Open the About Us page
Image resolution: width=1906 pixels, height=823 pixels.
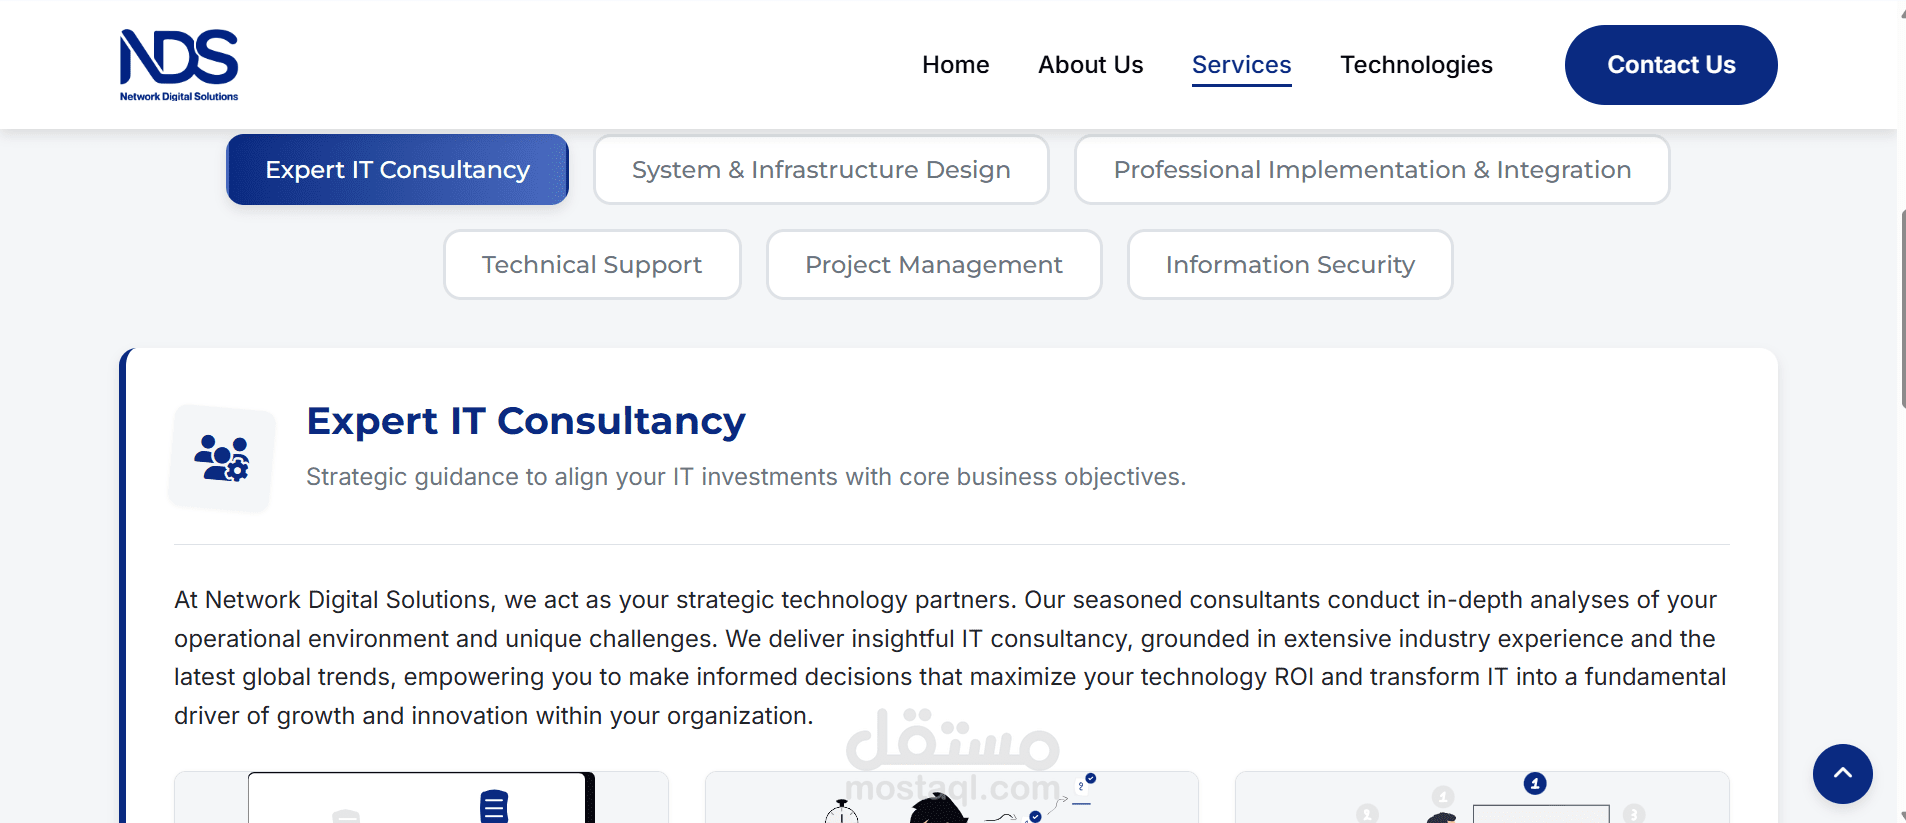[1090, 65]
